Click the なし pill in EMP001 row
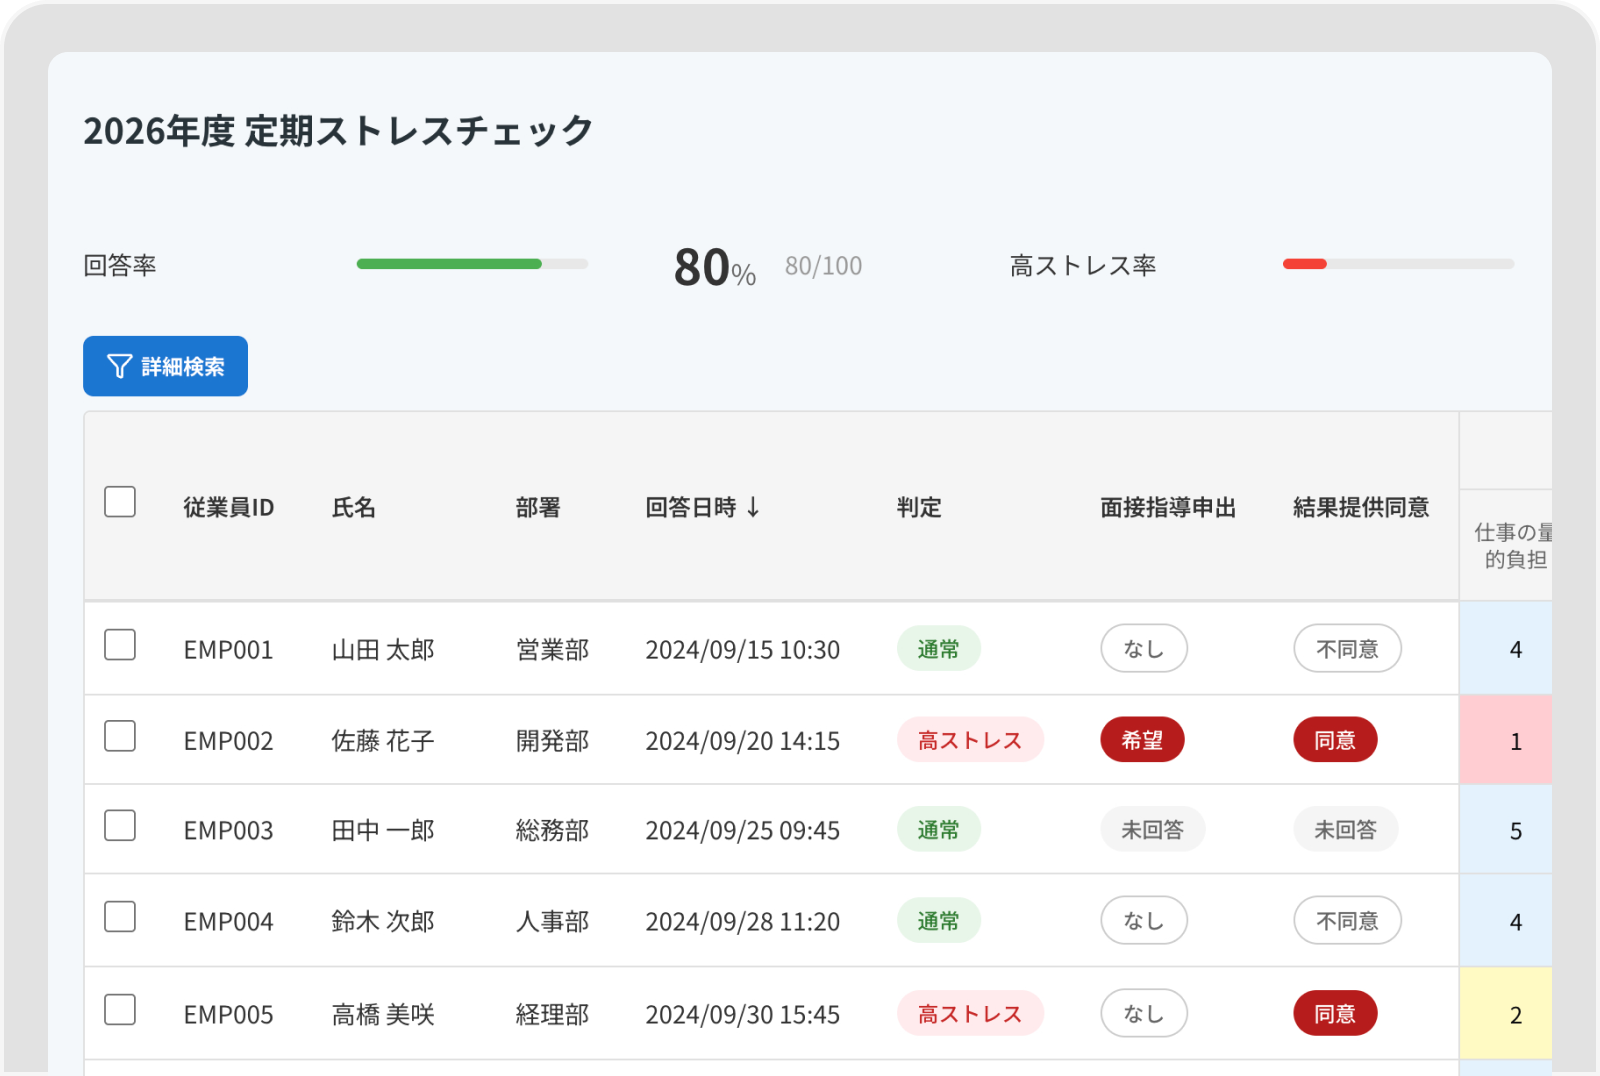 coord(1144,649)
